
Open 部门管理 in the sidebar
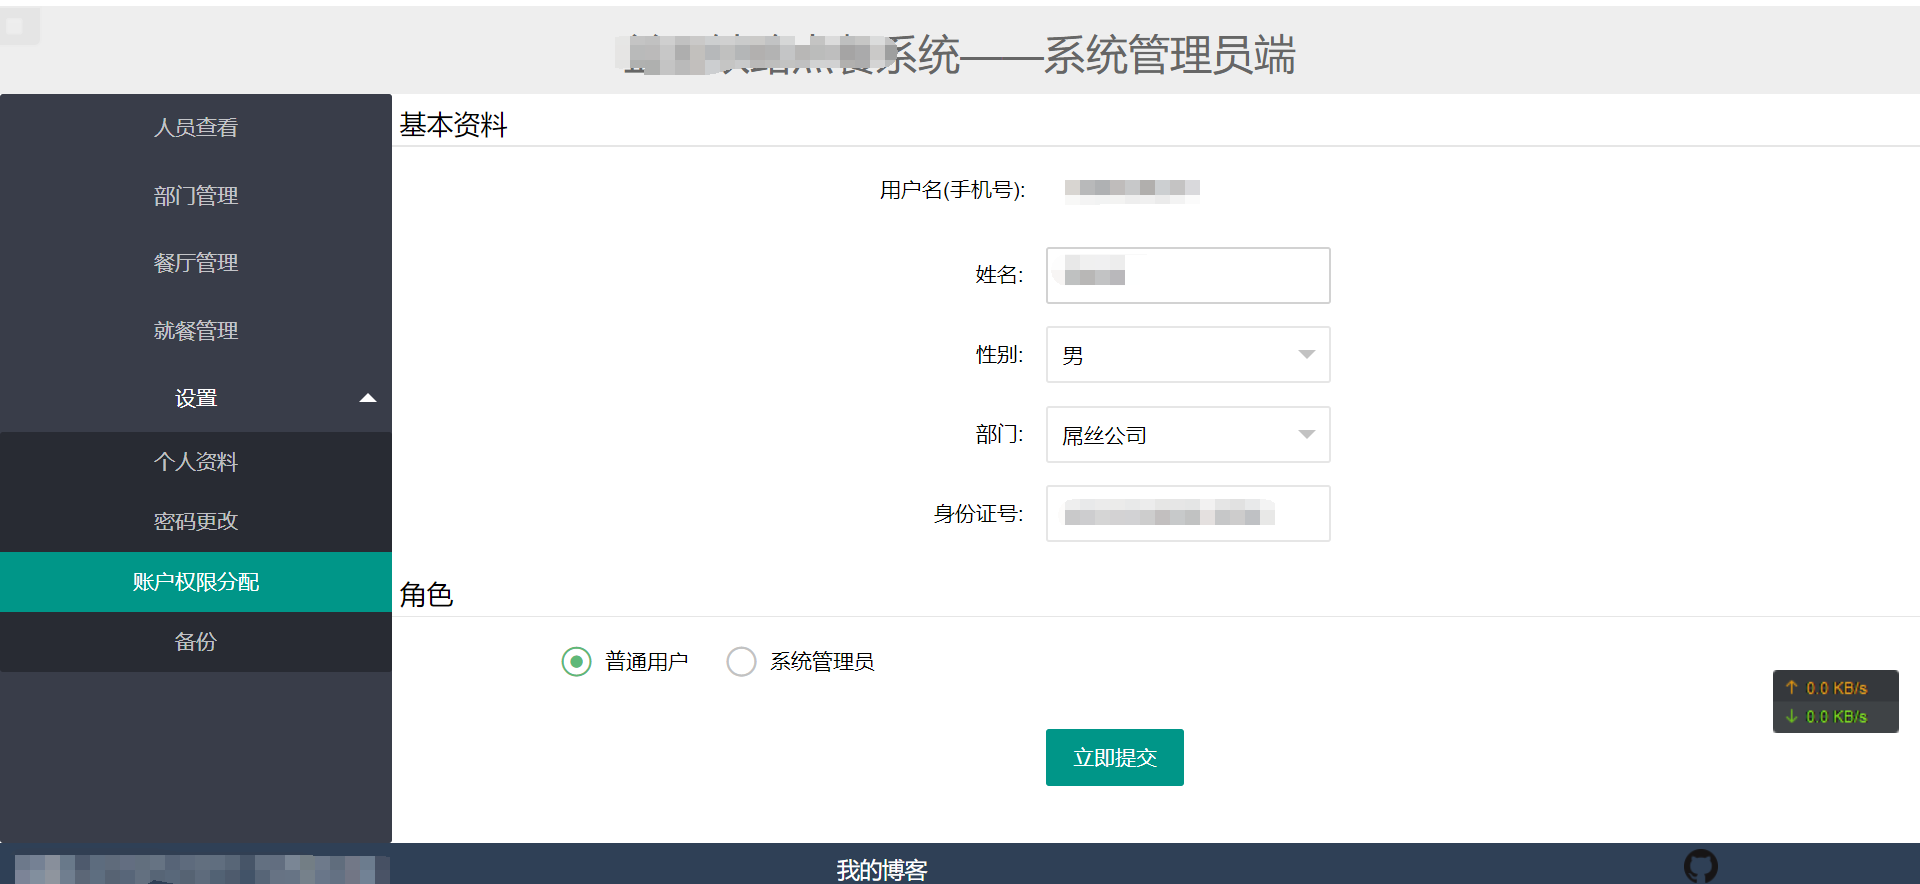coord(196,196)
